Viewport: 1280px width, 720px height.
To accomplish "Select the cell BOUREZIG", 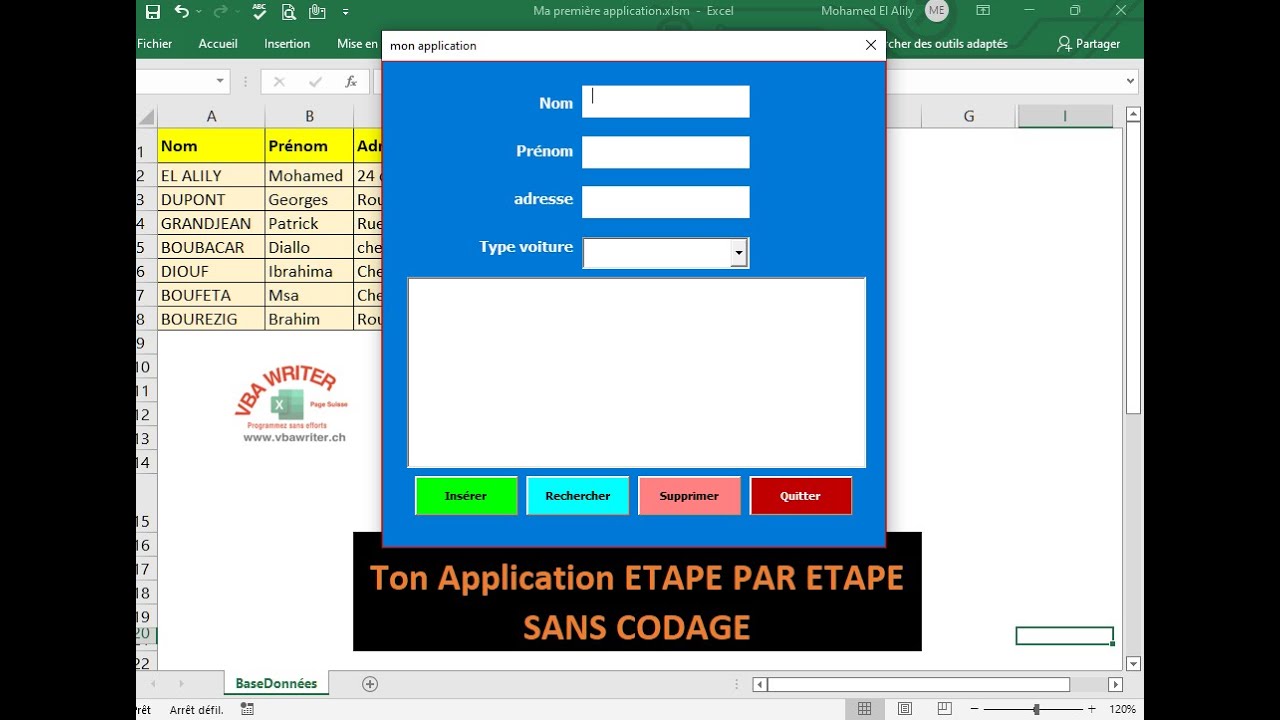I will [x=211, y=319].
